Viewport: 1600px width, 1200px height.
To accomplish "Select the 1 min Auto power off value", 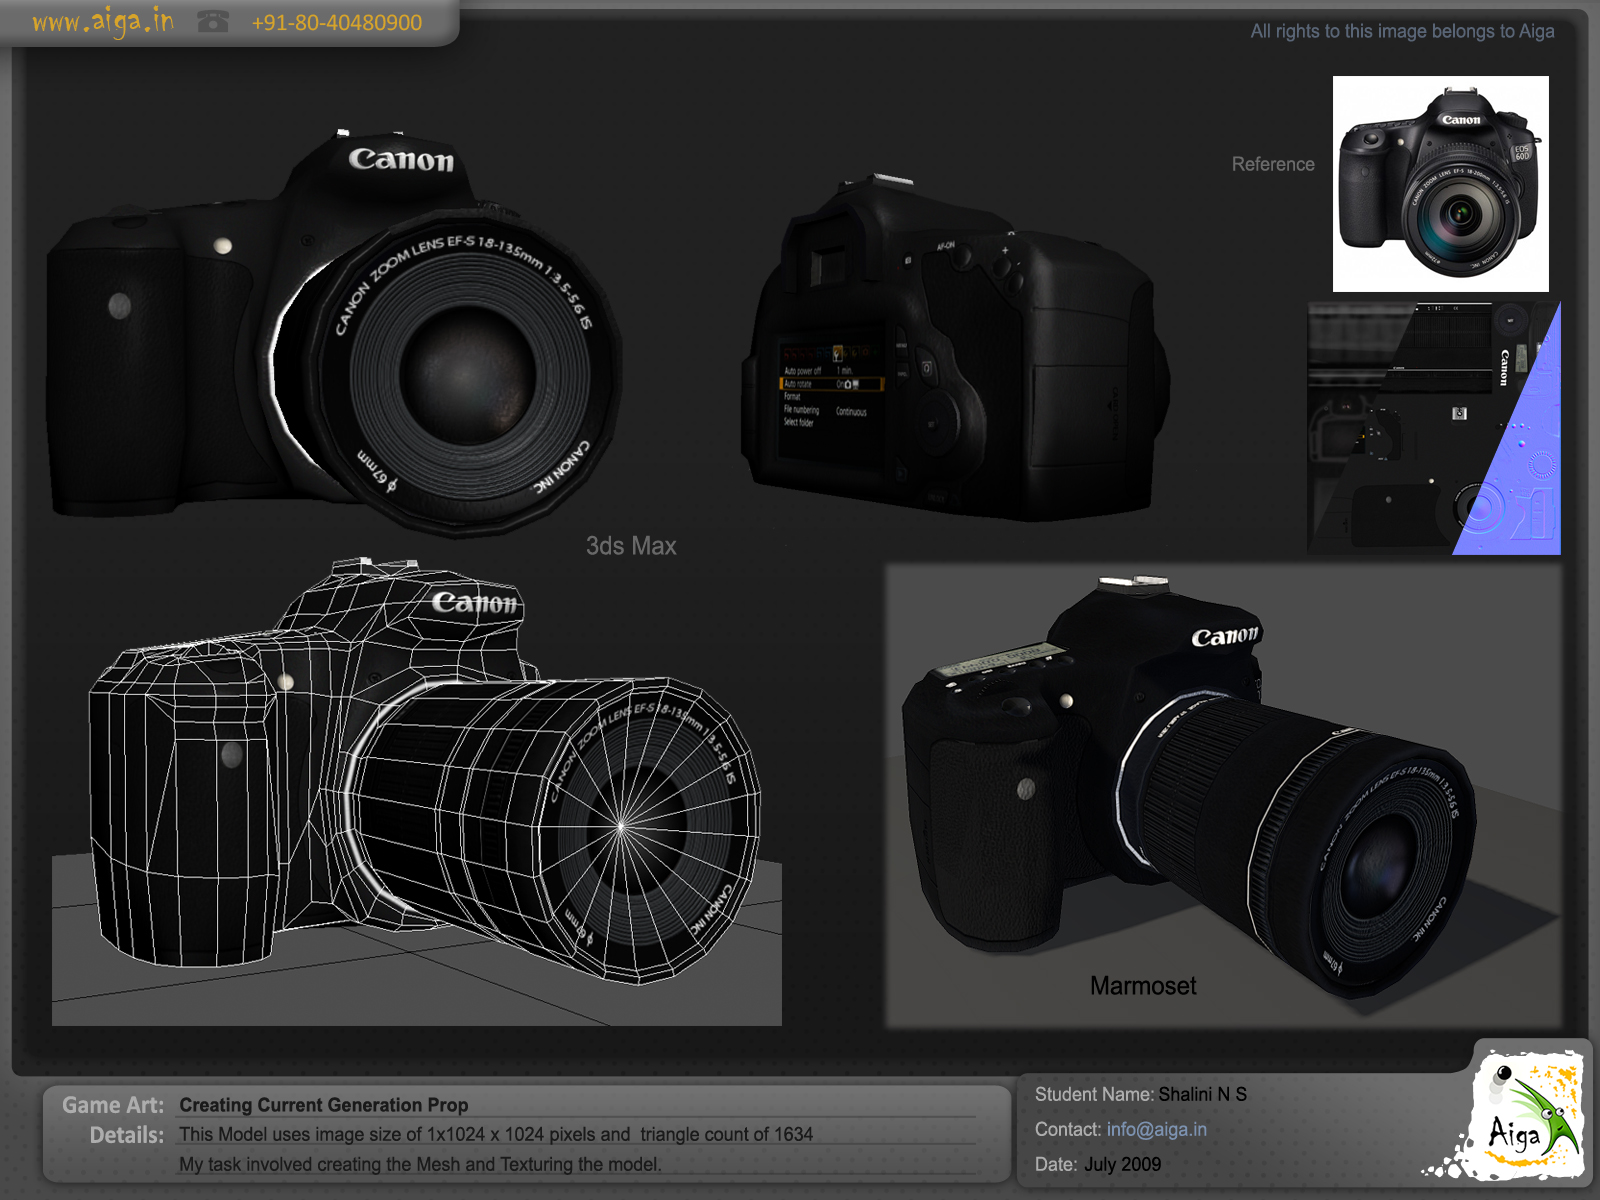I will (x=846, y=371).
